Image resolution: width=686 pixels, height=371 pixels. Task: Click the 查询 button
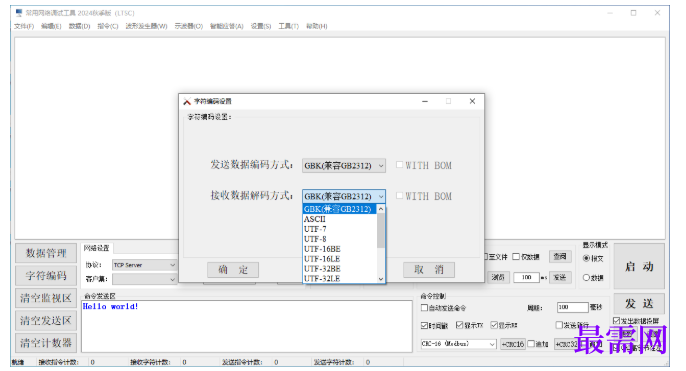click(x=560, y=257)
